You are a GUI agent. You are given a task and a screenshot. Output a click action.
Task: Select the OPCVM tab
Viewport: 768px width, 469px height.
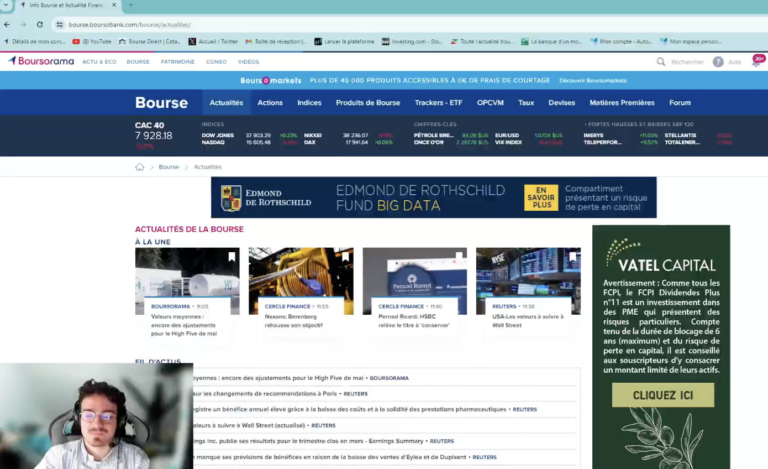pos(490,103)
